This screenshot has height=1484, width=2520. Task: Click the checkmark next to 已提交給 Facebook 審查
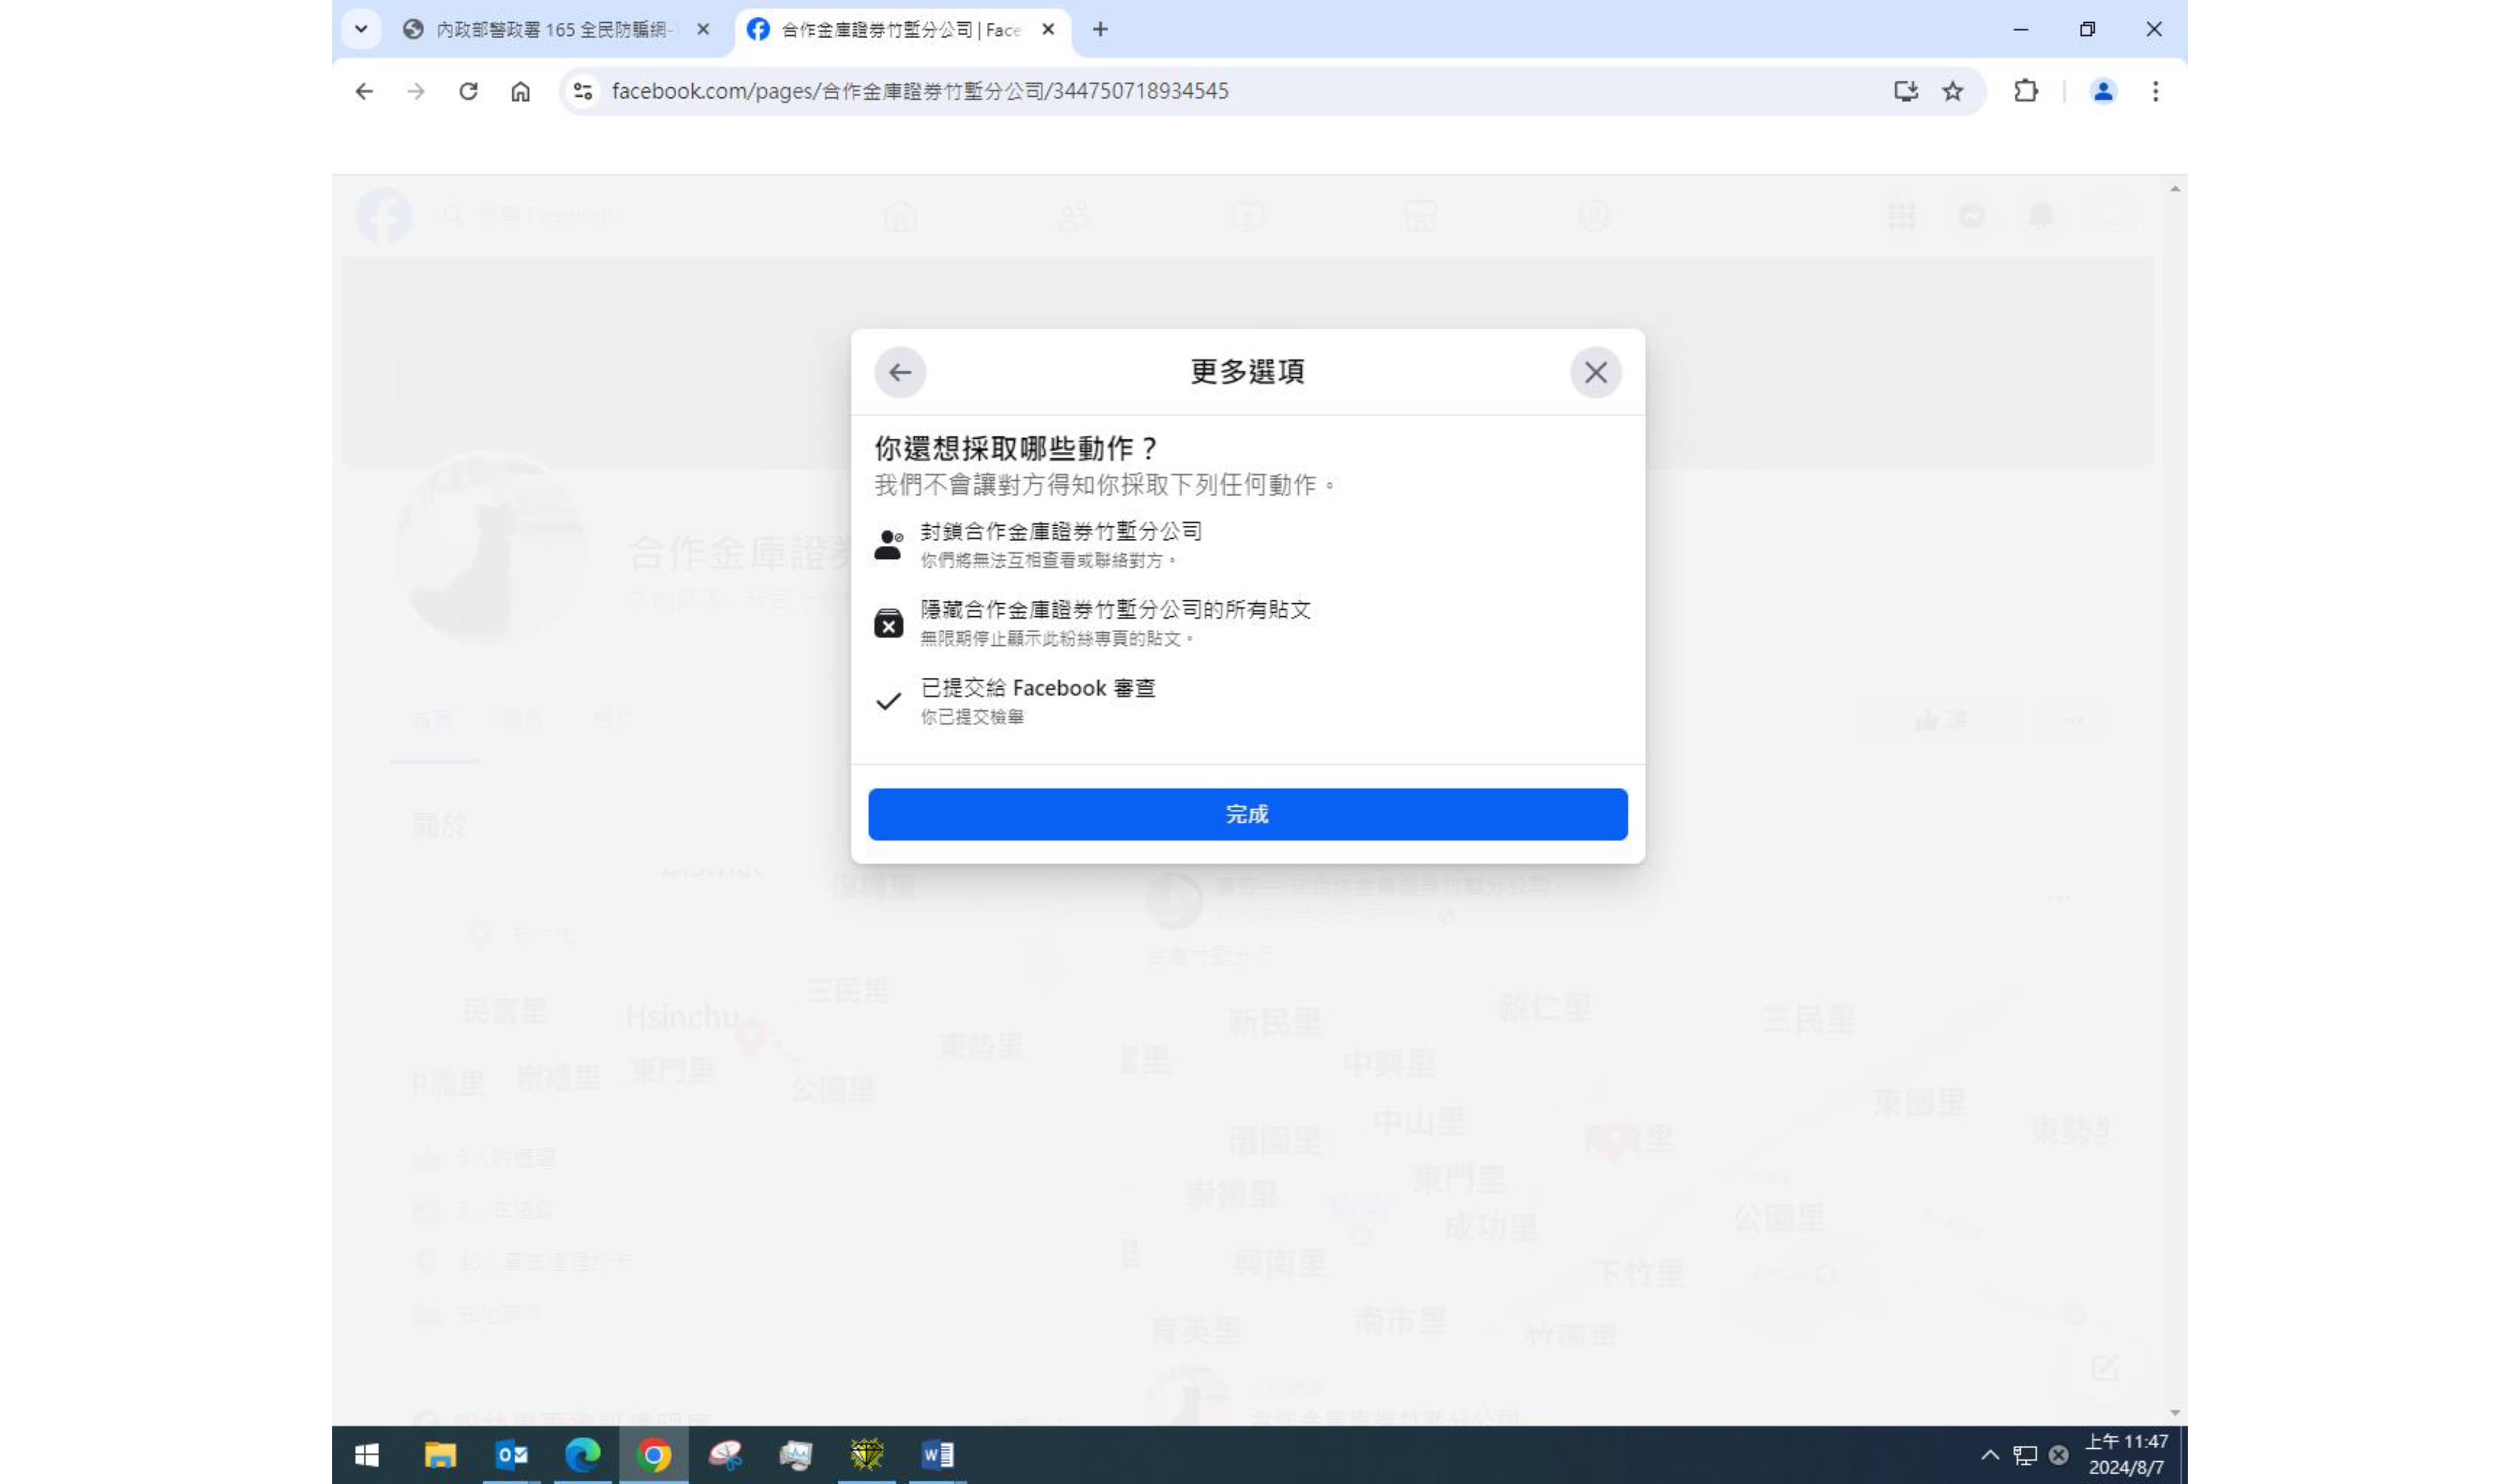coord(887,701)
